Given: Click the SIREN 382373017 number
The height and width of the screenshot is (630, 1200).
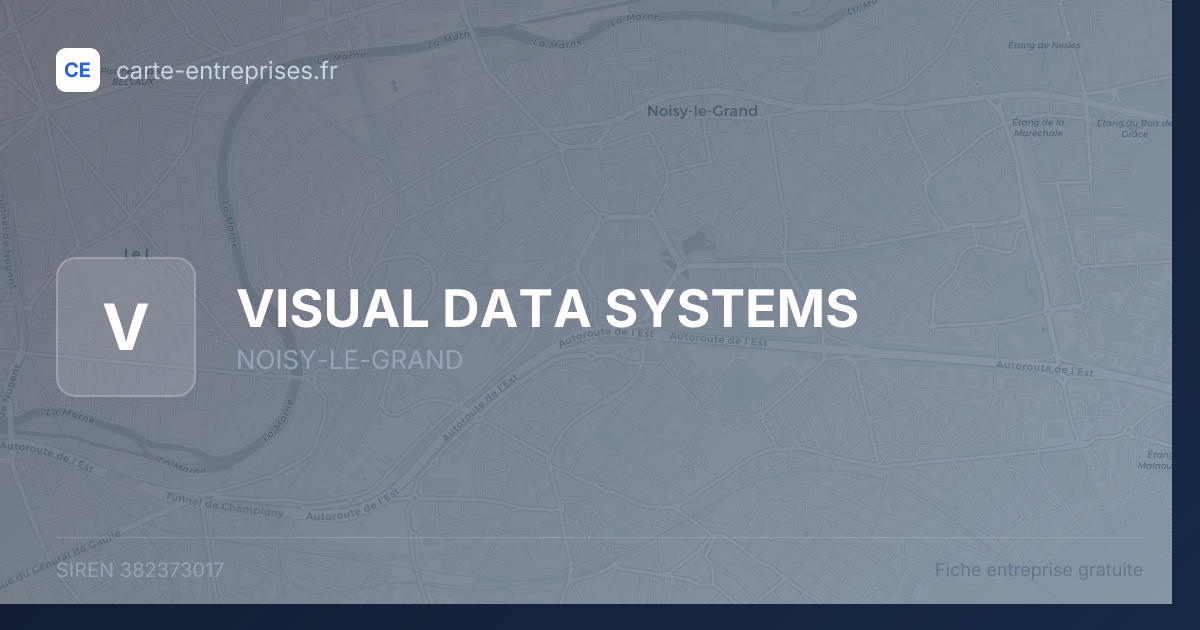Looking at the screenshot, I should pyautogui.click(x=140, y=570).
